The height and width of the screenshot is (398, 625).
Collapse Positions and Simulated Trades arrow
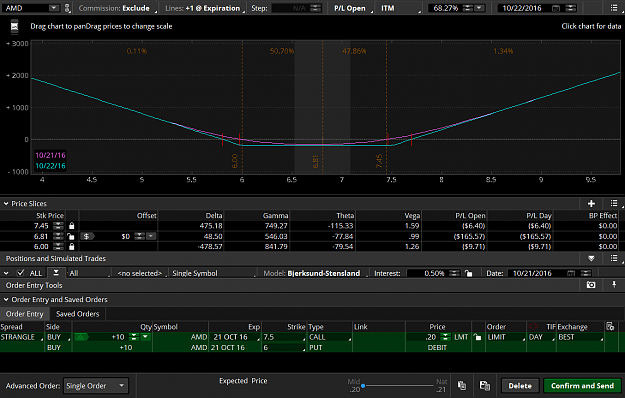click(591, 259)
